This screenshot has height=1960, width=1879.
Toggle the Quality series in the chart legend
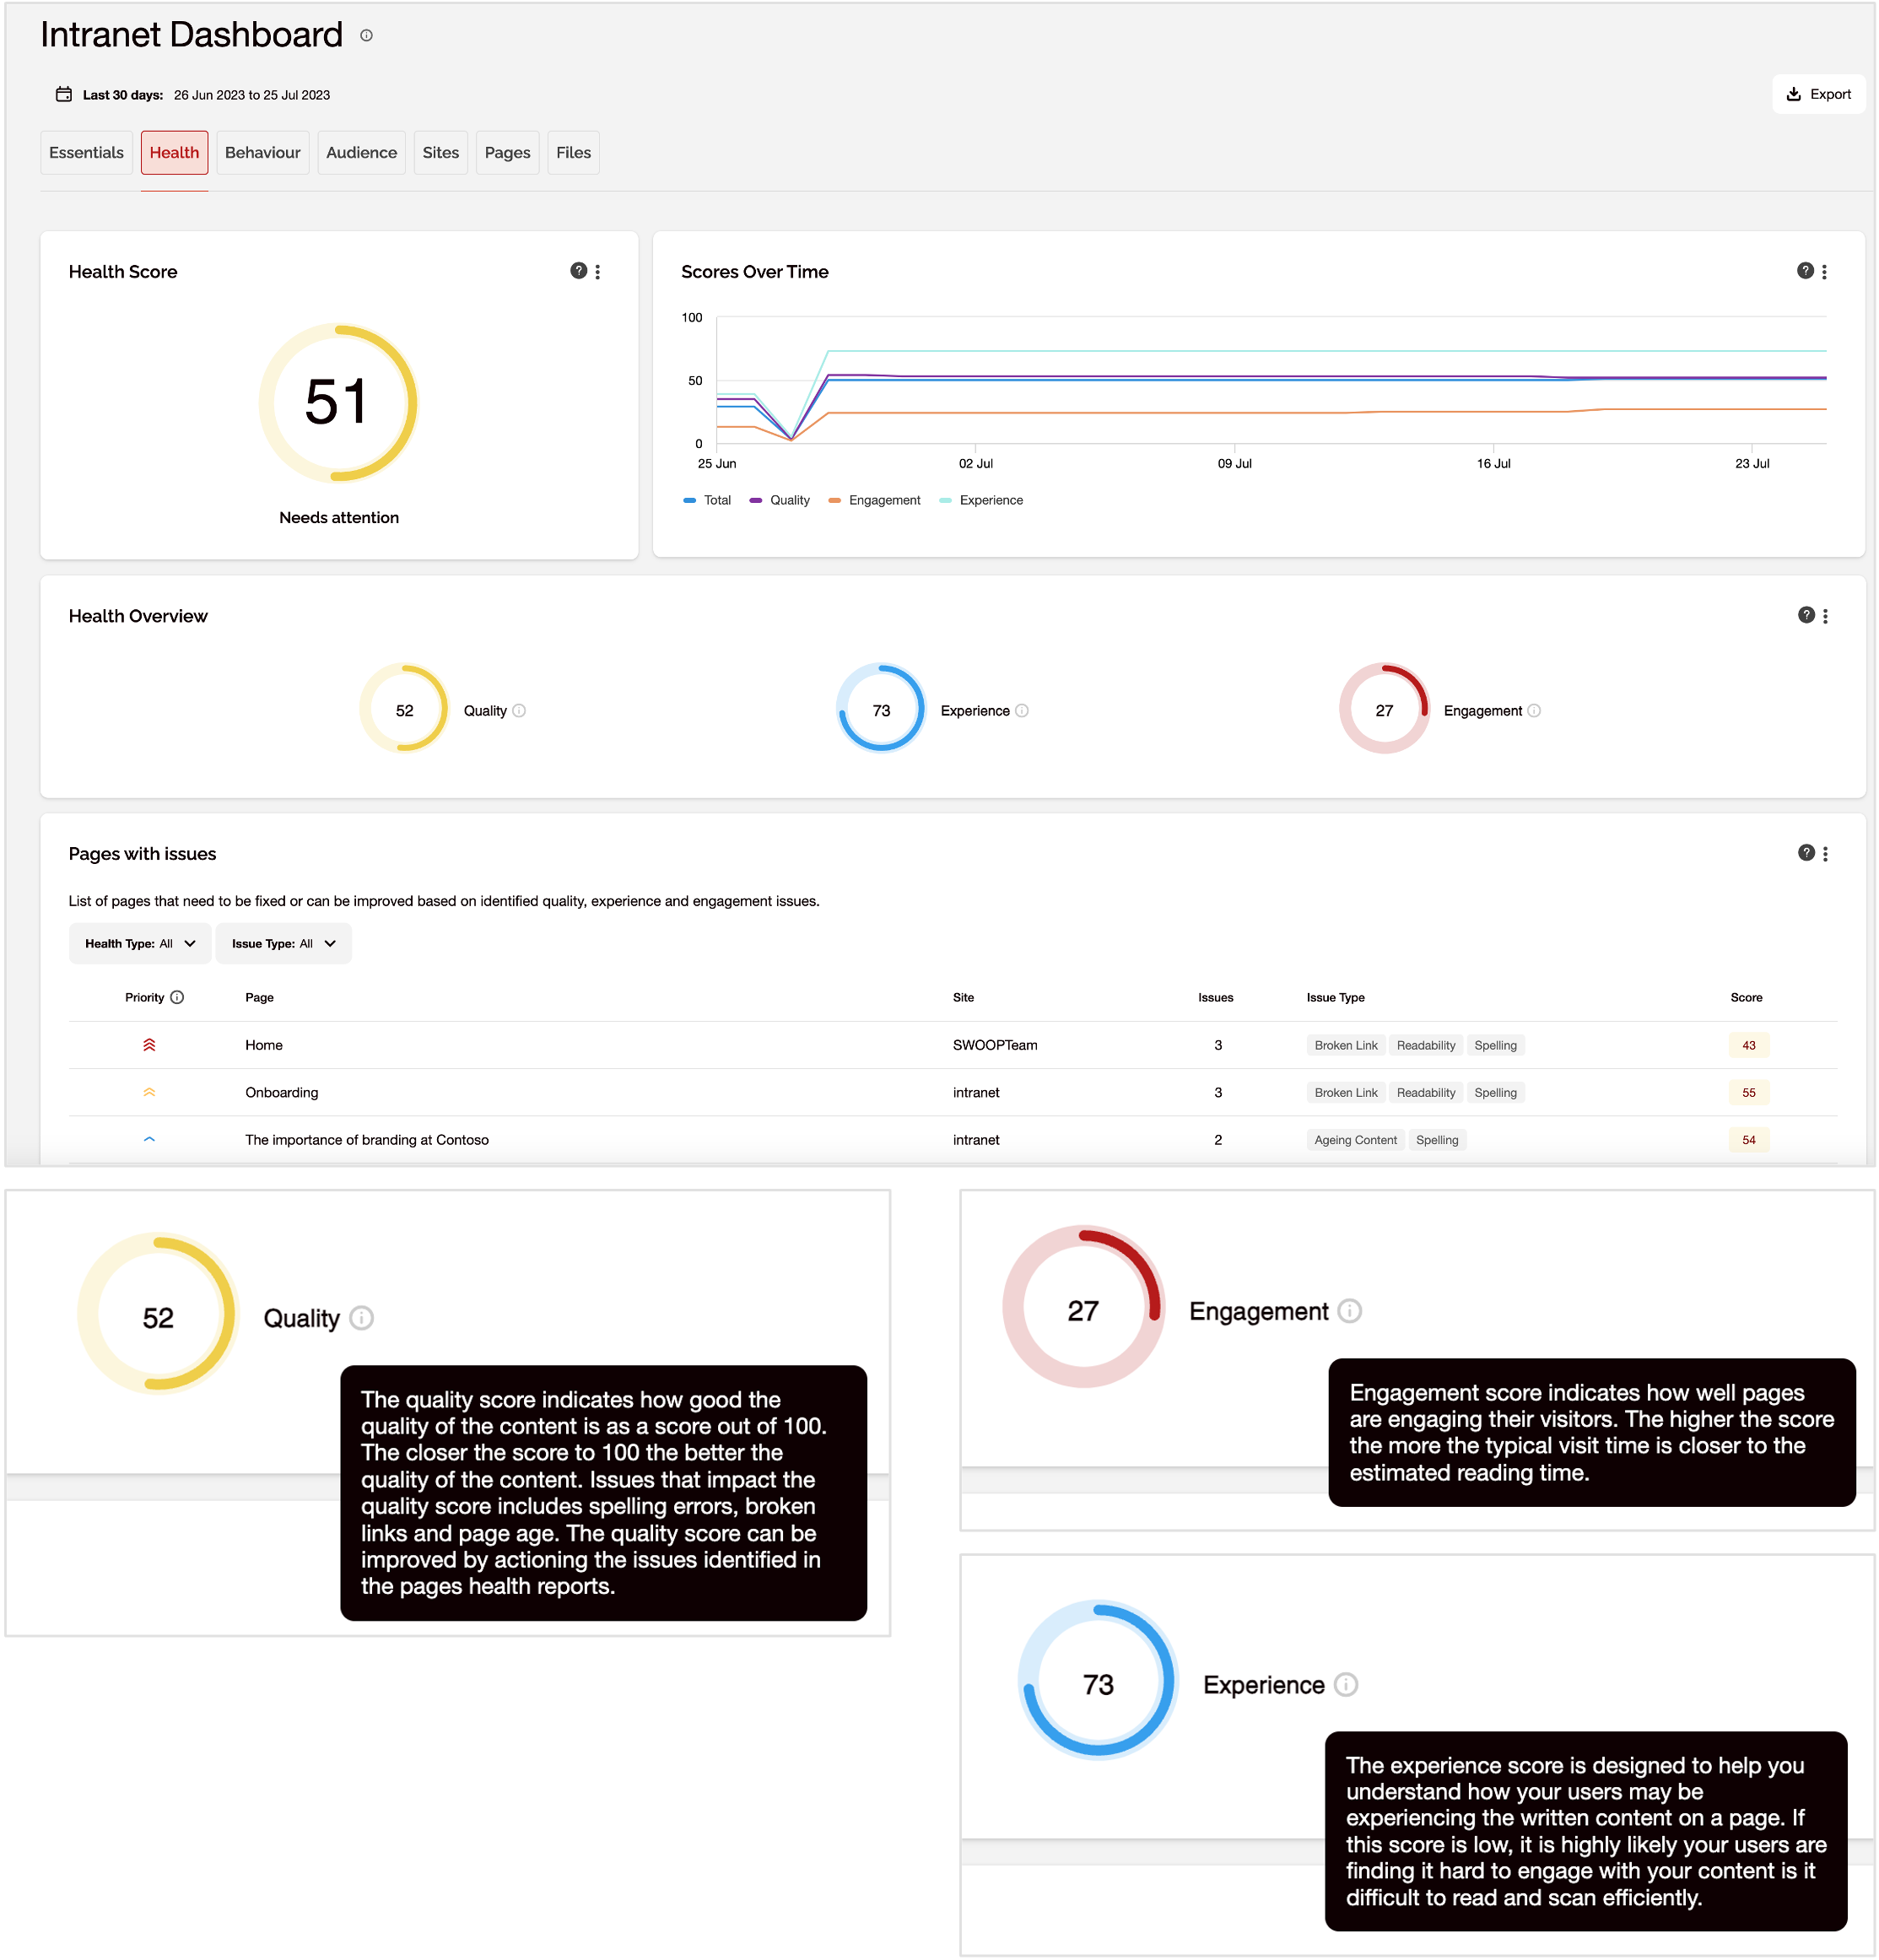[x=780, y=500]
